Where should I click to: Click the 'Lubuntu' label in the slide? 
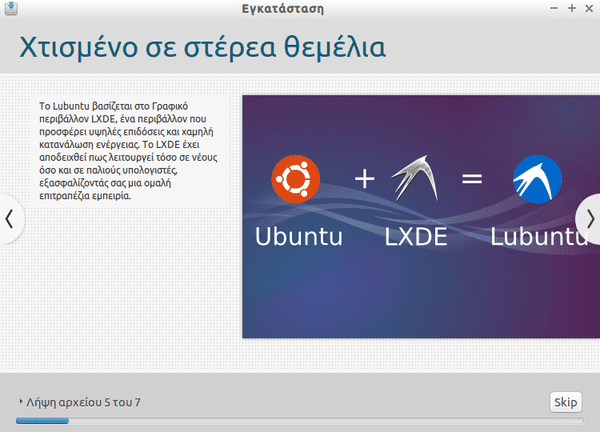click(539, 236)
